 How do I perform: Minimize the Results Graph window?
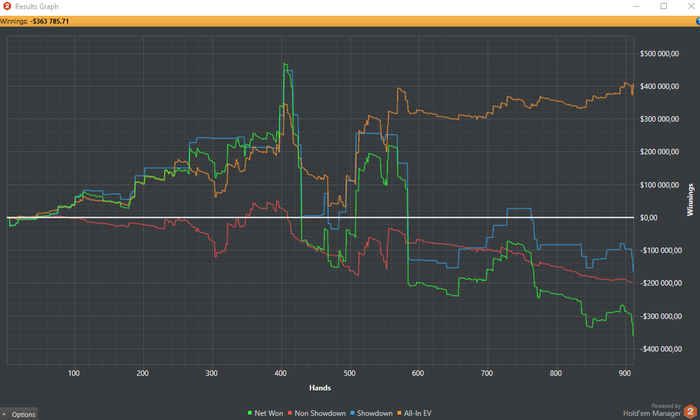637,6
